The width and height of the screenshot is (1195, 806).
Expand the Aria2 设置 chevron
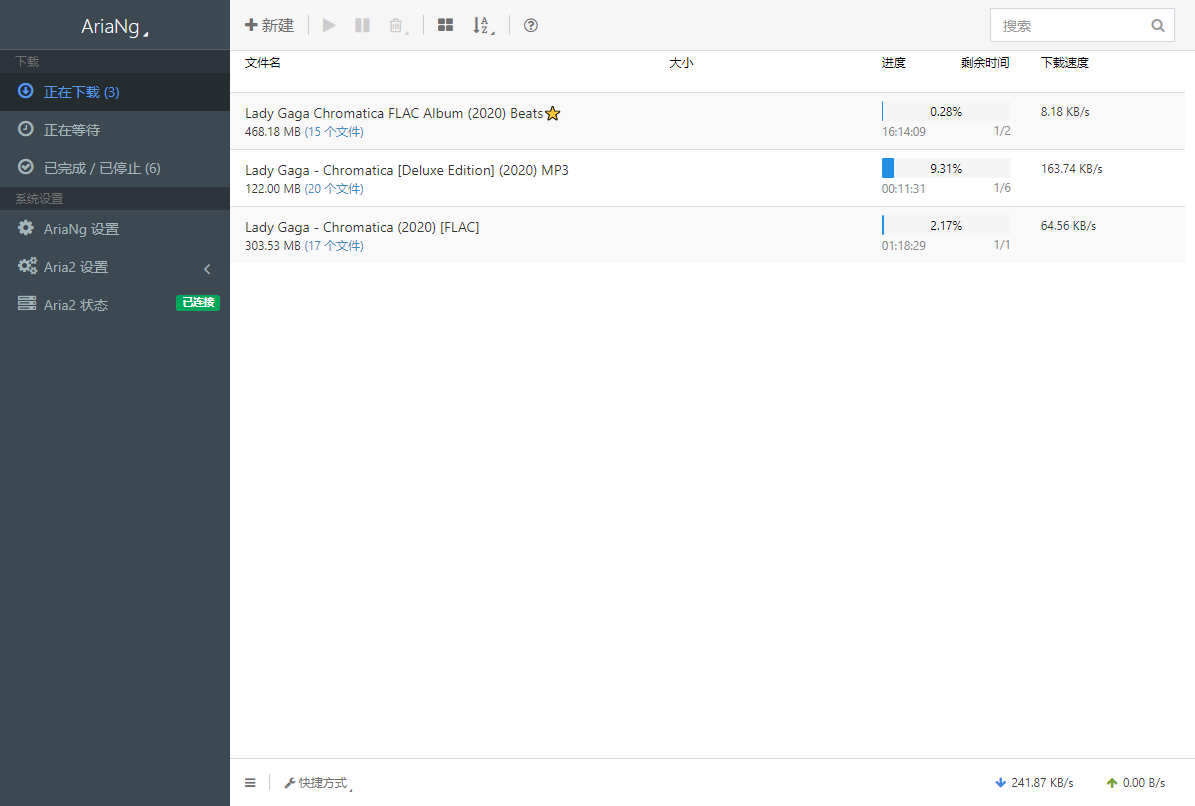pos(207,268)
